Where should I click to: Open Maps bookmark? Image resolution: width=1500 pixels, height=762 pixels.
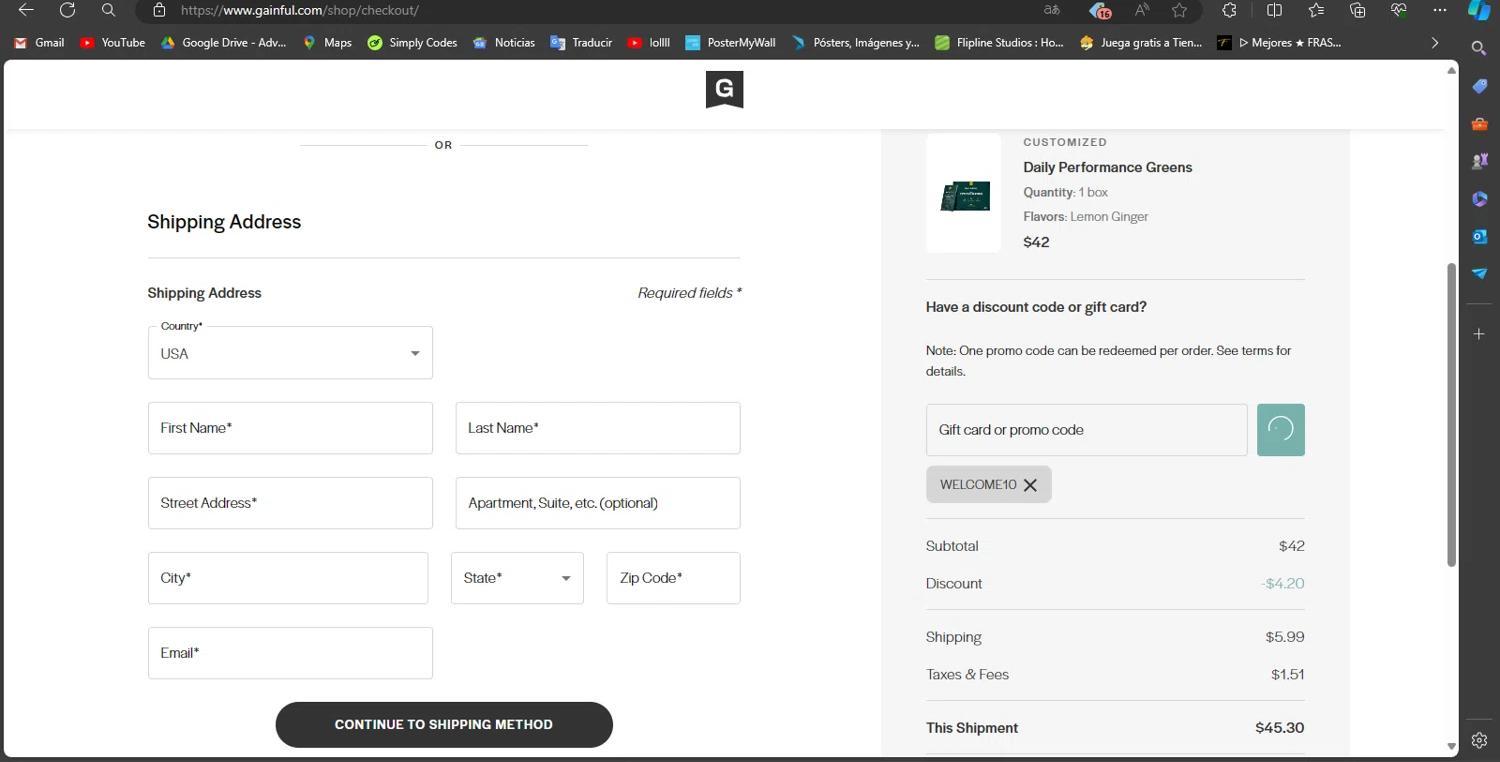tap(327, 43)
